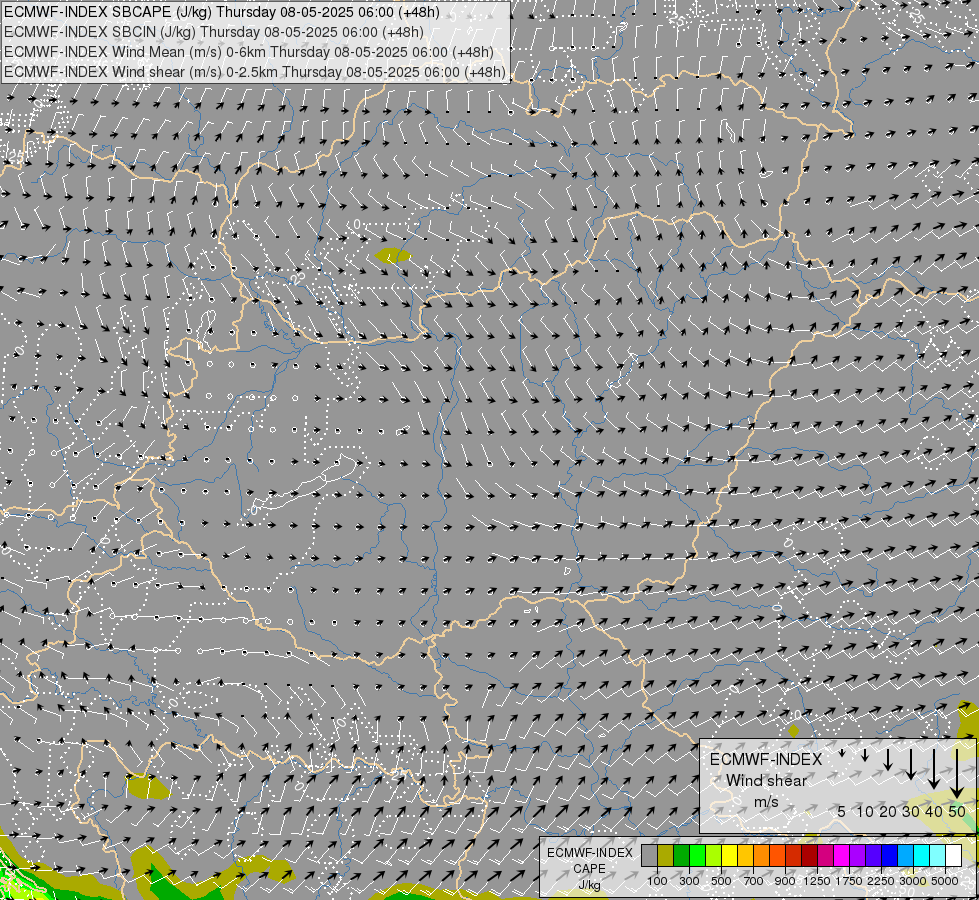The image size is (979, 900).
Task: Select the dark red CAPE legend swatch
Action: (809, 856)
